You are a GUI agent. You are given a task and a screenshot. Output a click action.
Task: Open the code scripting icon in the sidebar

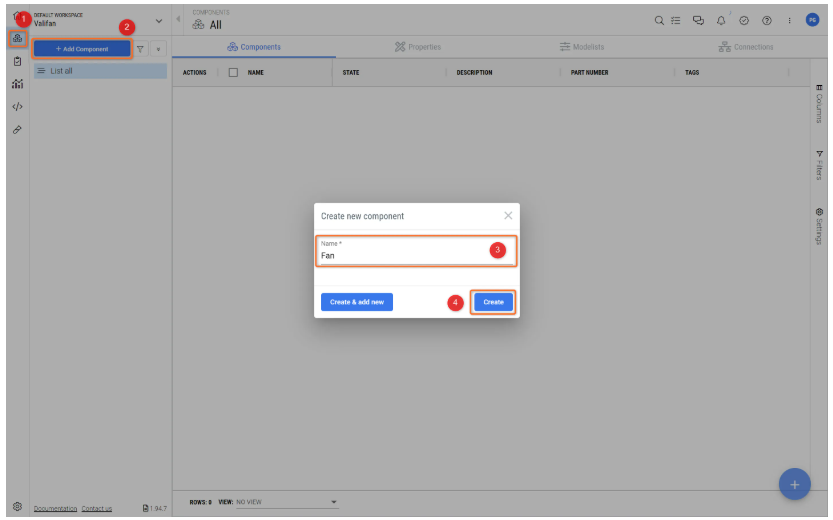[18, 107]
